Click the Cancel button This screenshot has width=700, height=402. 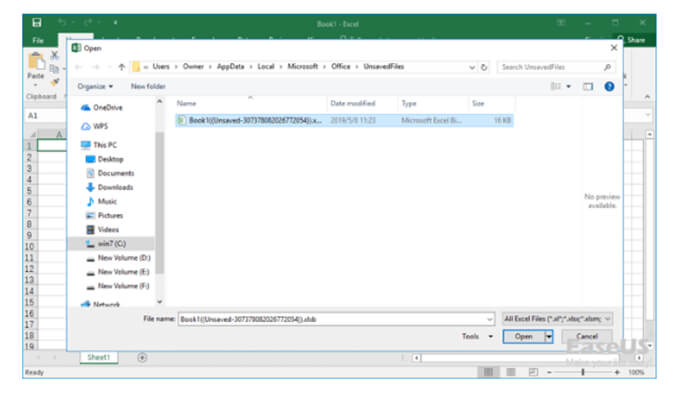[x=587, y=336]
